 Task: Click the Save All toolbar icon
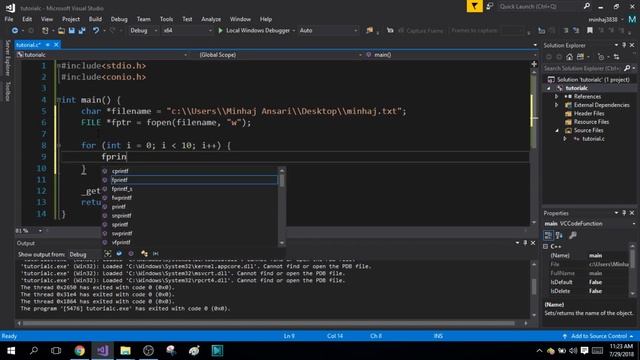coord(82,31)
